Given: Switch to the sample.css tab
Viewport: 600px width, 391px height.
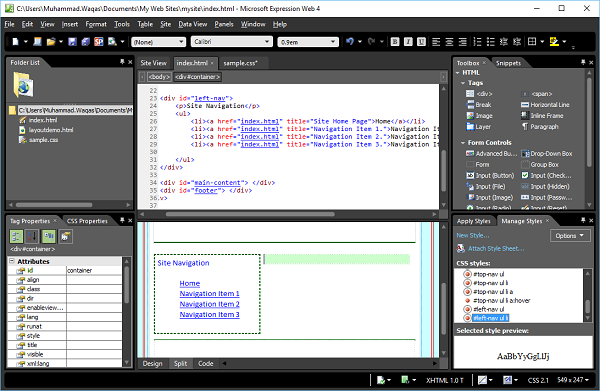Looking at the screenshot, I should pyautogui.click(x=240, y=63).
